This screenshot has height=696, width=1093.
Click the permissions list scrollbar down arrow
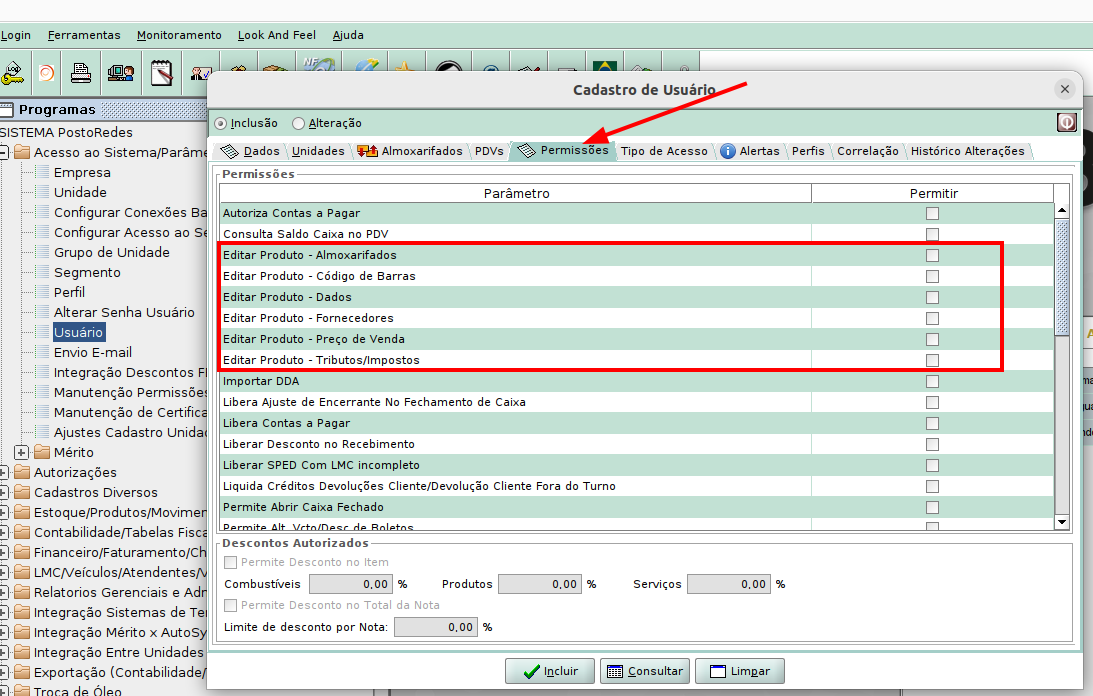1062,522
